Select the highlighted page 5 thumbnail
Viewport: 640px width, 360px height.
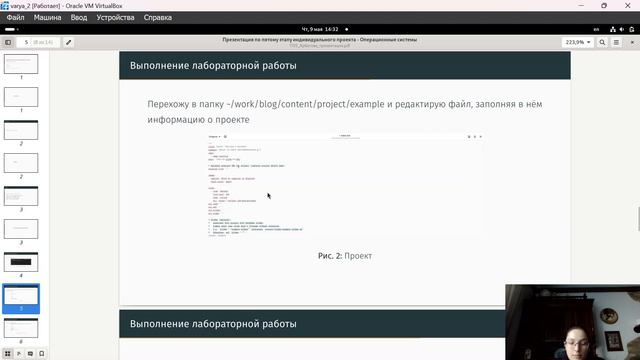pos(21,296)
